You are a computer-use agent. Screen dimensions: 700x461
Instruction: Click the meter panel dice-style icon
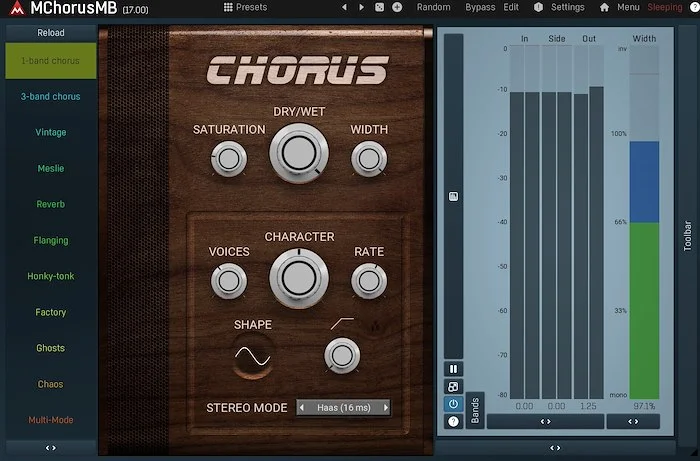(x=453, y=386)
